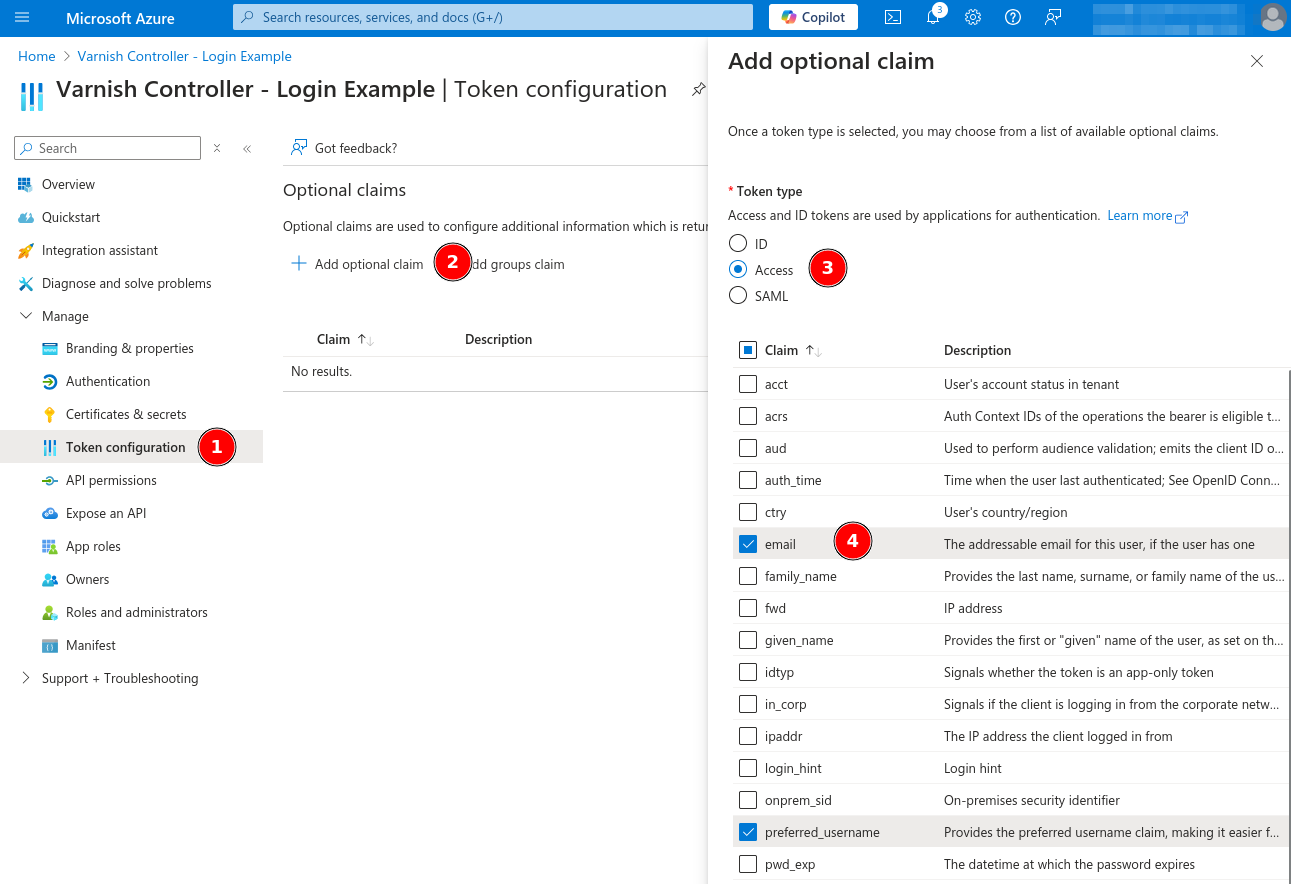This screenshot has width=1291, height=884.
Task: Click the Branding & properties icon
Action: pos(49,348)
